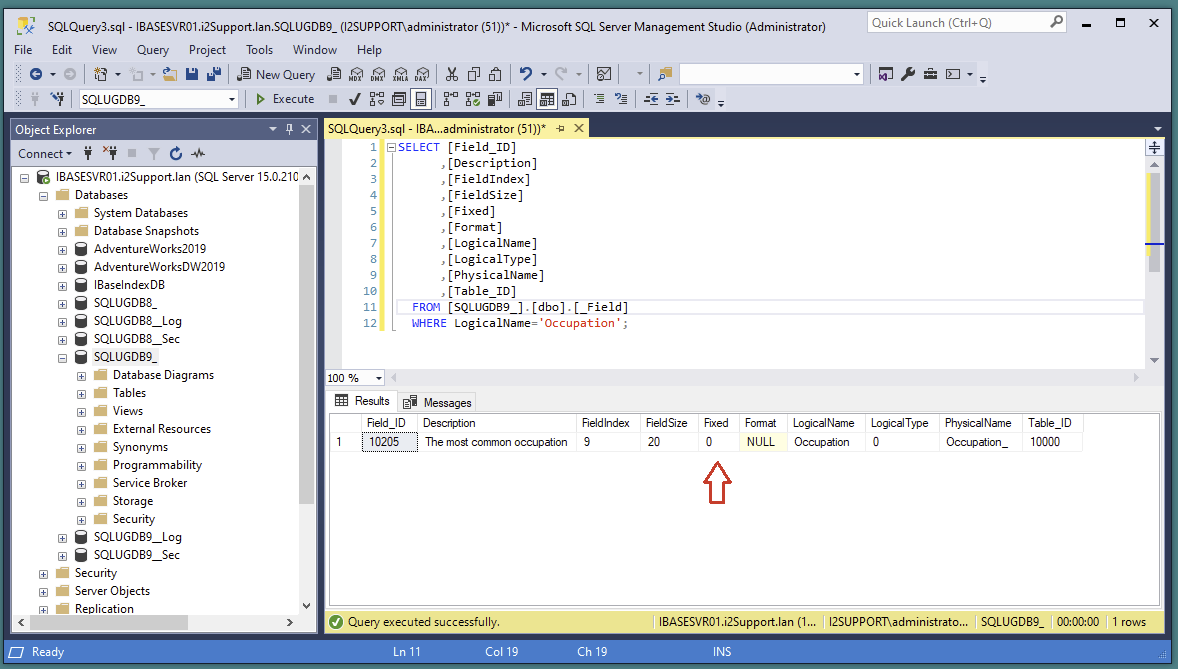Comment out selected lines icon

pyautogui.click(x=601, y=99)
